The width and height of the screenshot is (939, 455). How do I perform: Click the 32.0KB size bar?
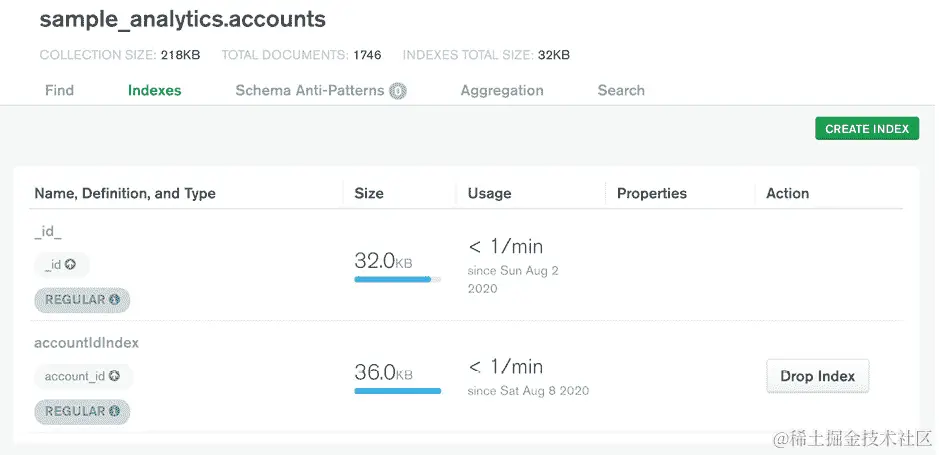(397, 280)
